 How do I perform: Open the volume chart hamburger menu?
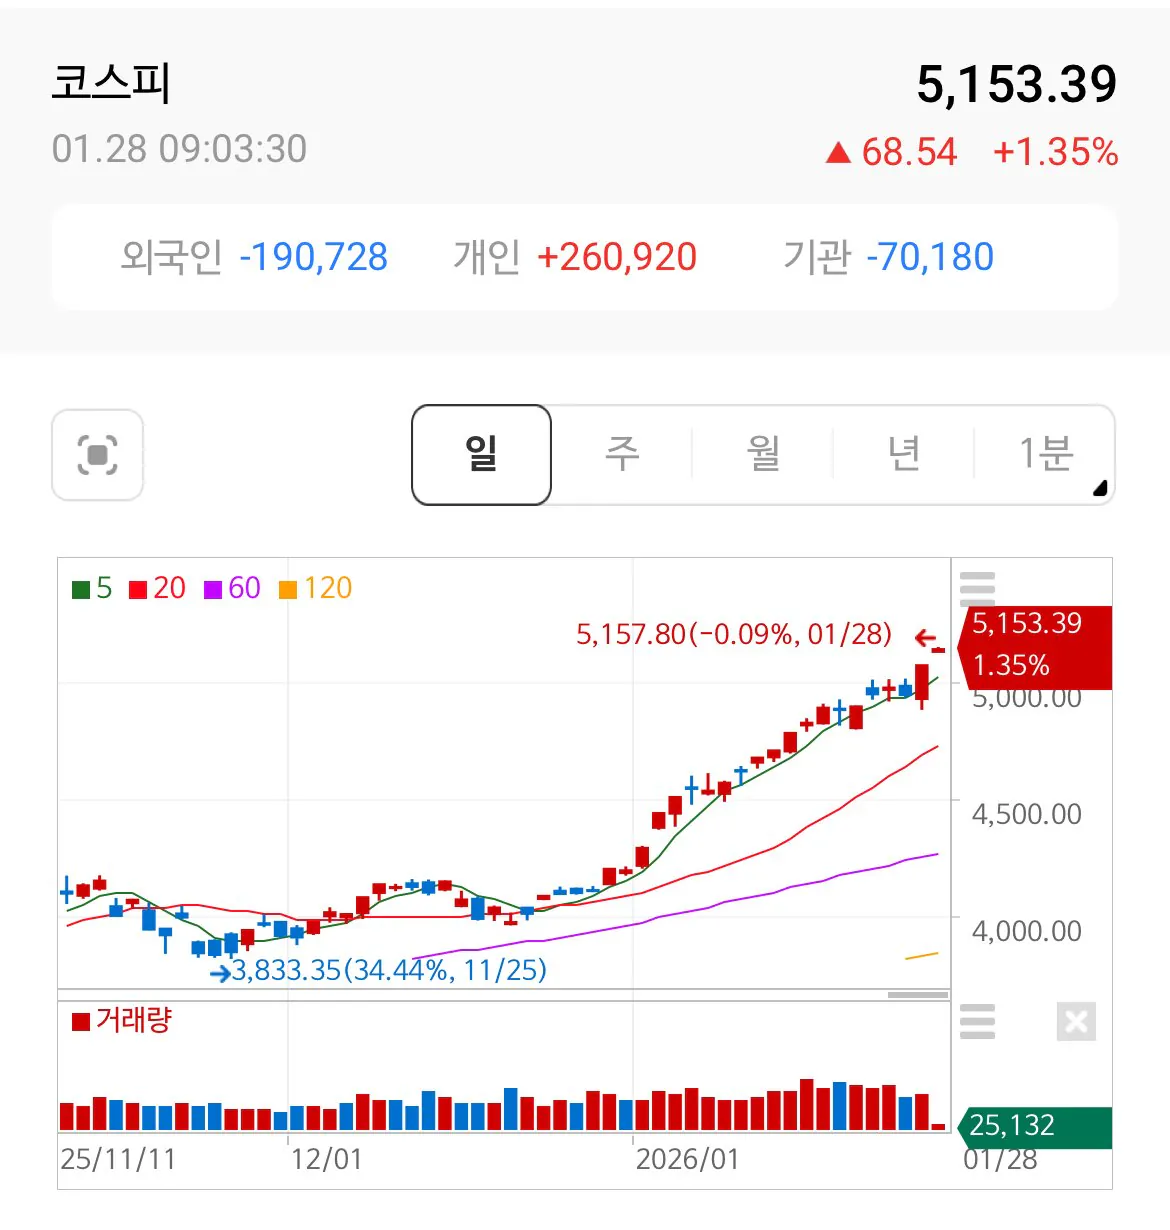[x=976, y=1021]
